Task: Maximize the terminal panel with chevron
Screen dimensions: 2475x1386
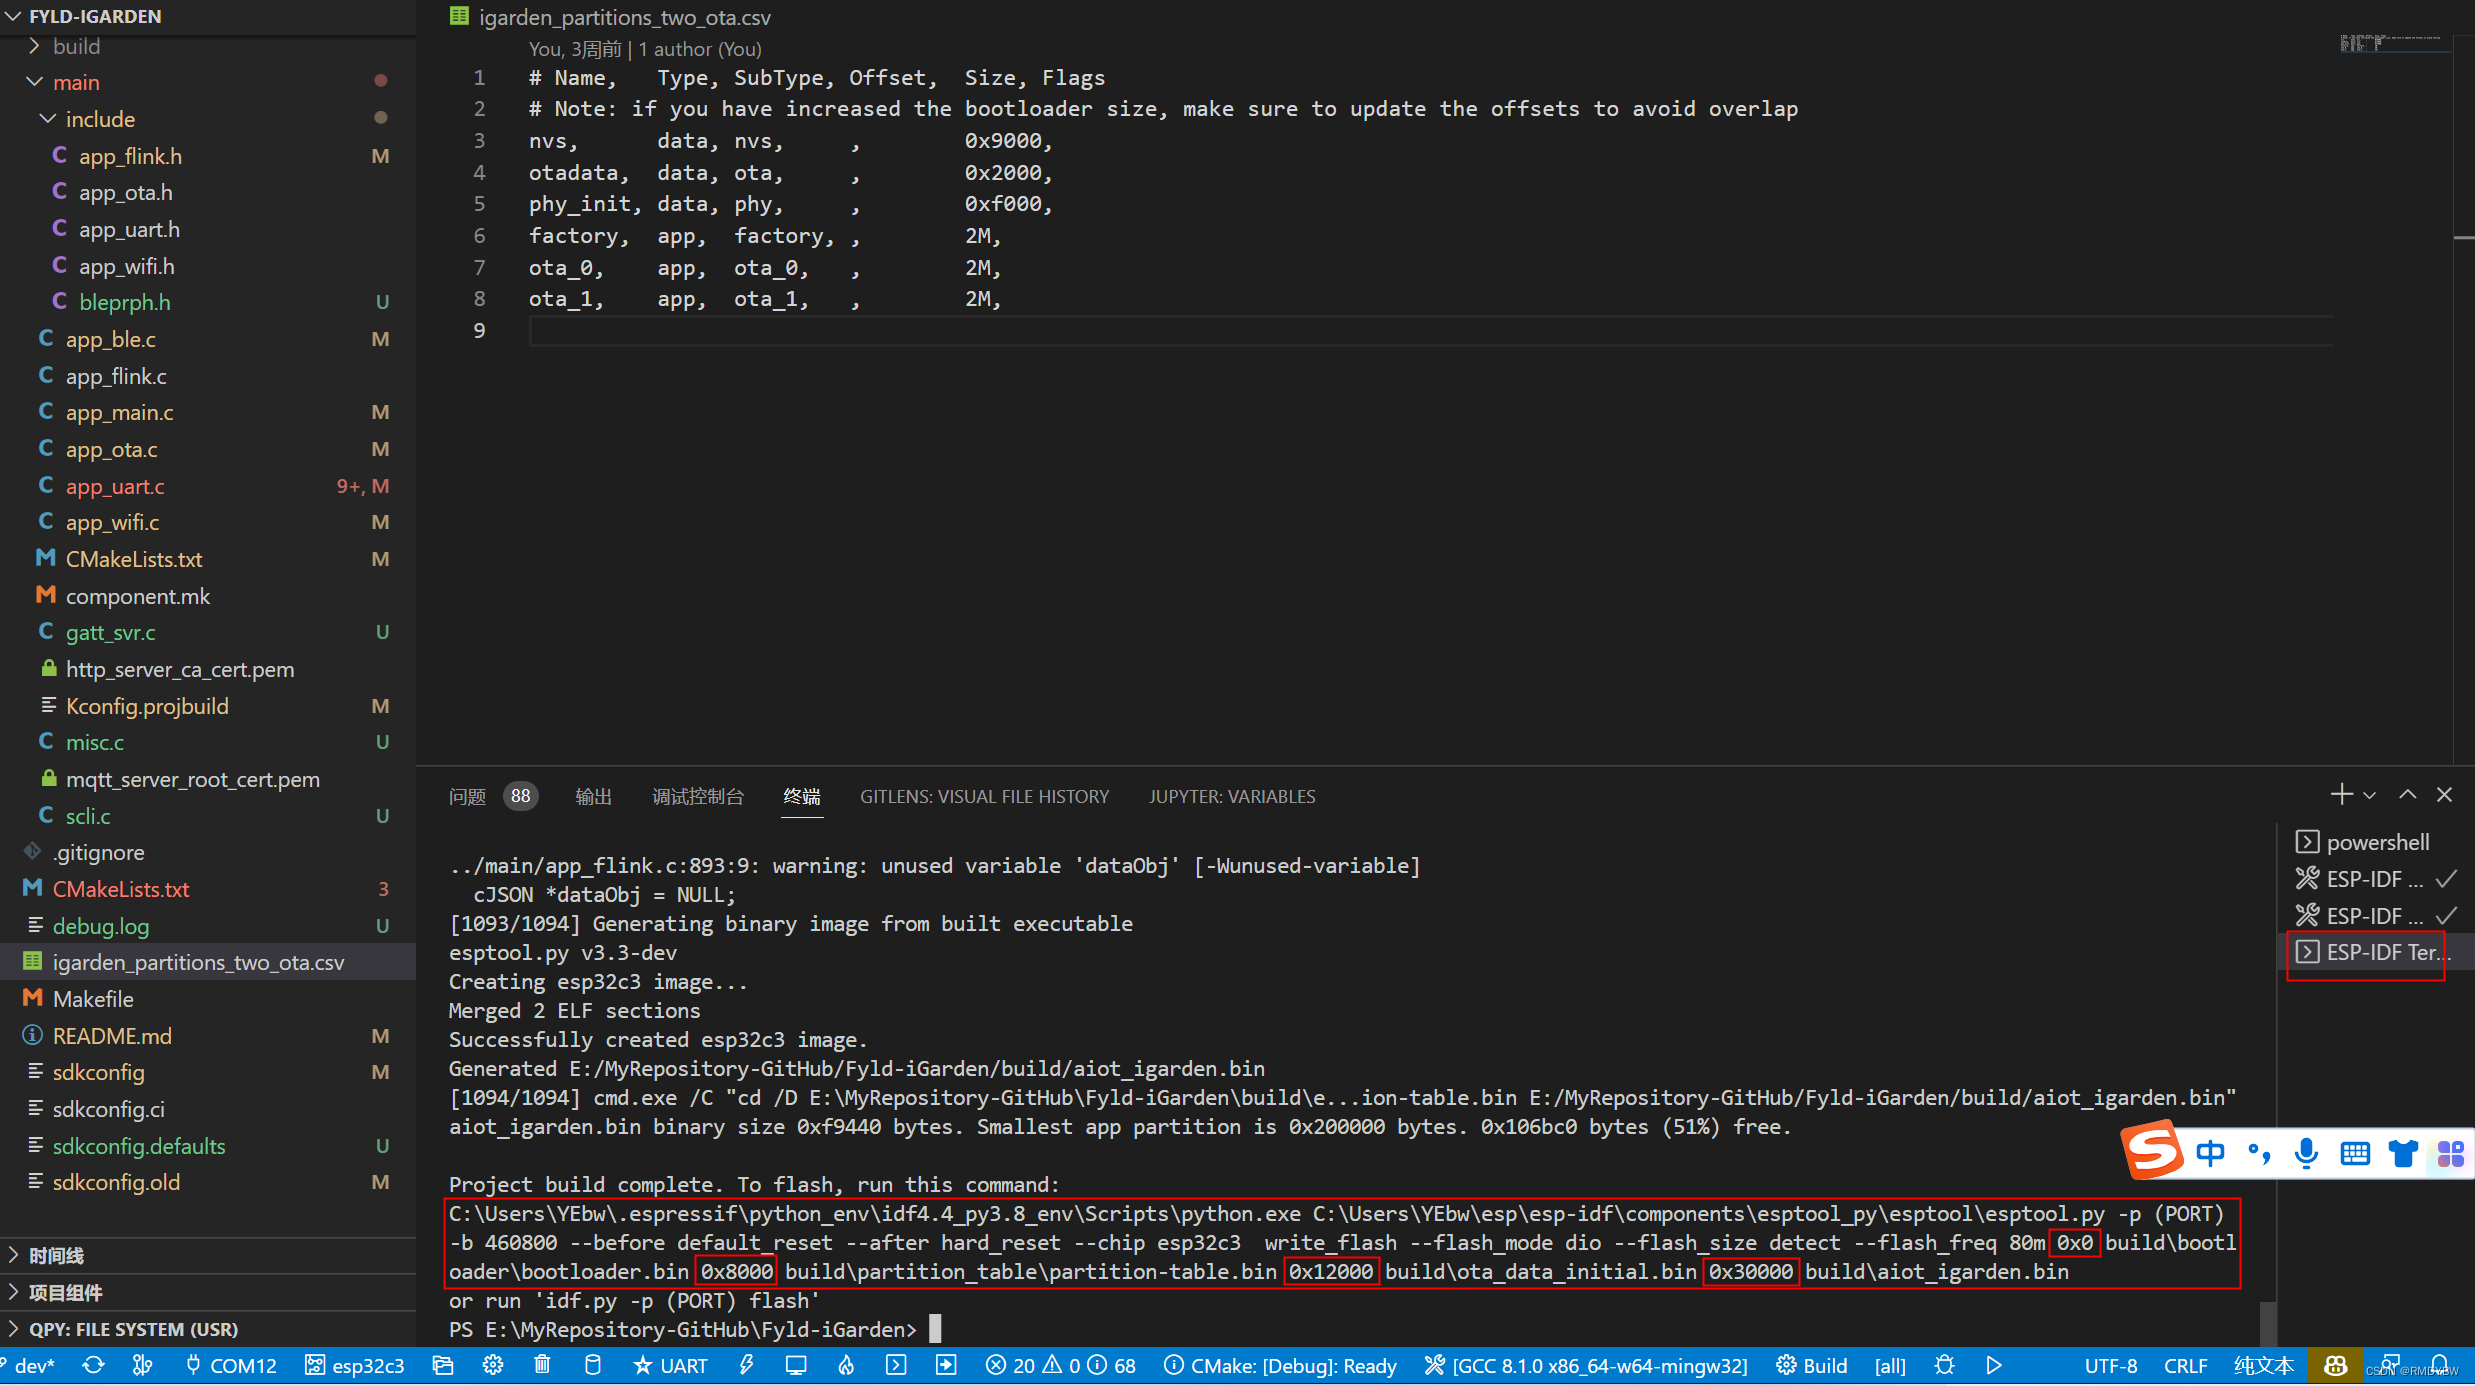Action: click(x=2408, y=795)
